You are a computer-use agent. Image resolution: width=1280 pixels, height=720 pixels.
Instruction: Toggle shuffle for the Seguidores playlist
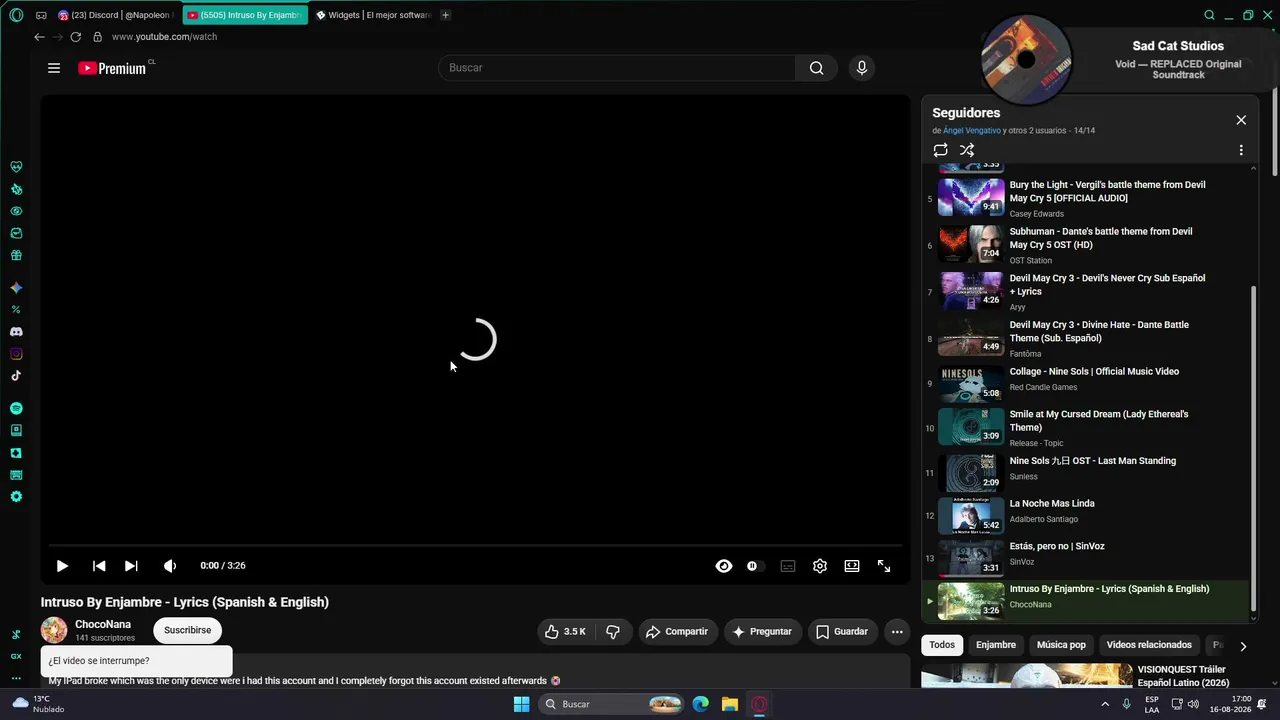967,150
